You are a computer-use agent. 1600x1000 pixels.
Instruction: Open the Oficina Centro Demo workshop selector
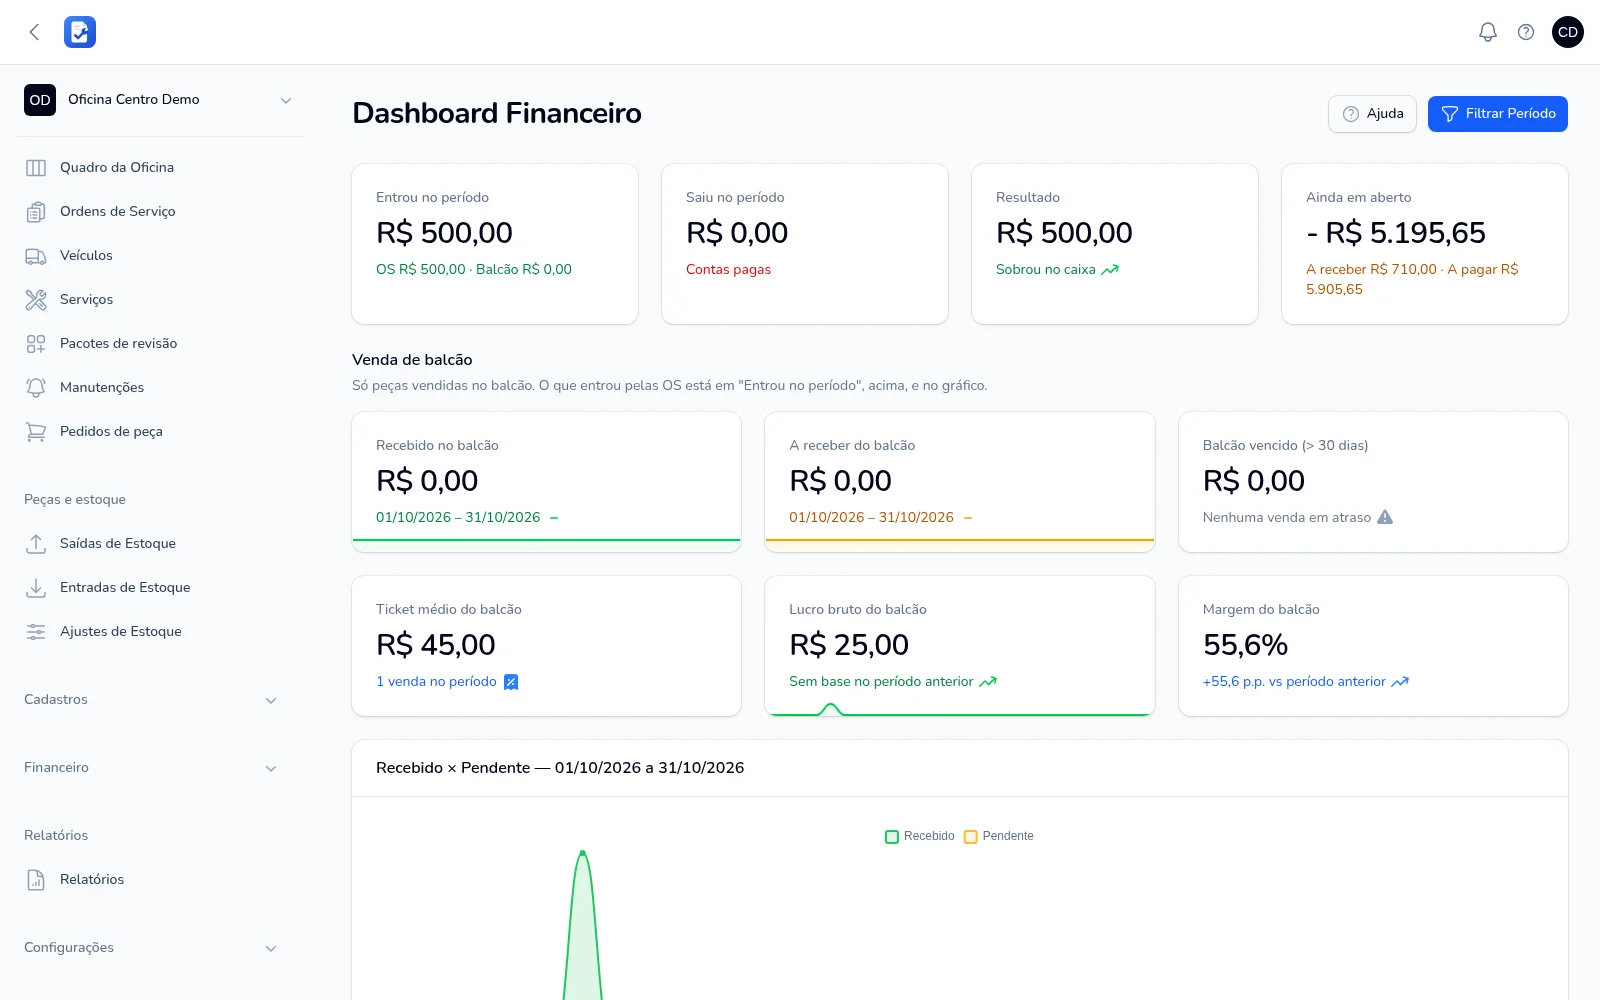pos(160,100)
